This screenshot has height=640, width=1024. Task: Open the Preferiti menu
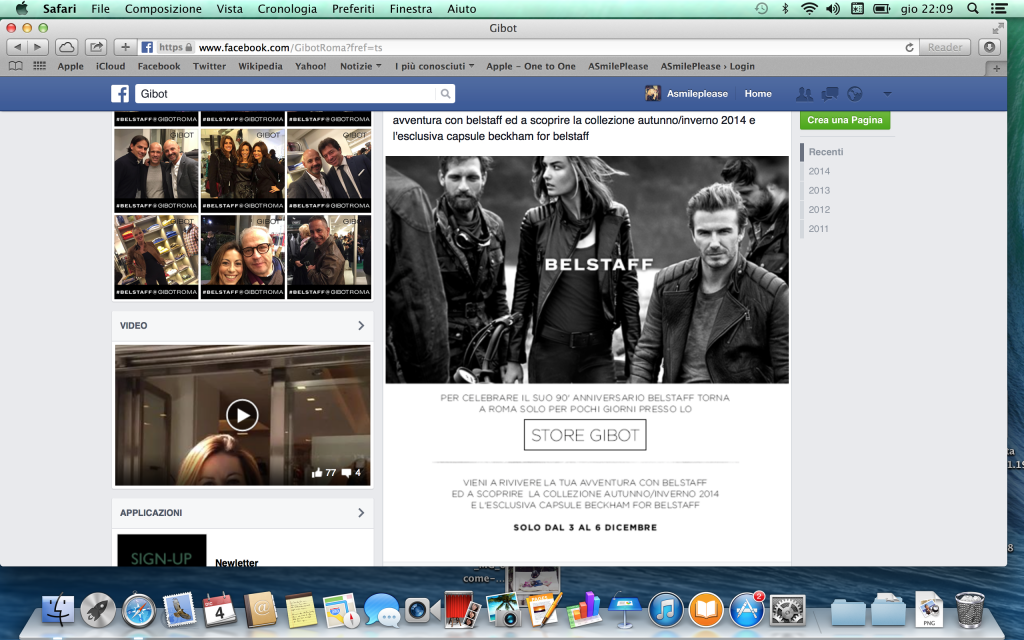[x=353, y=9]
